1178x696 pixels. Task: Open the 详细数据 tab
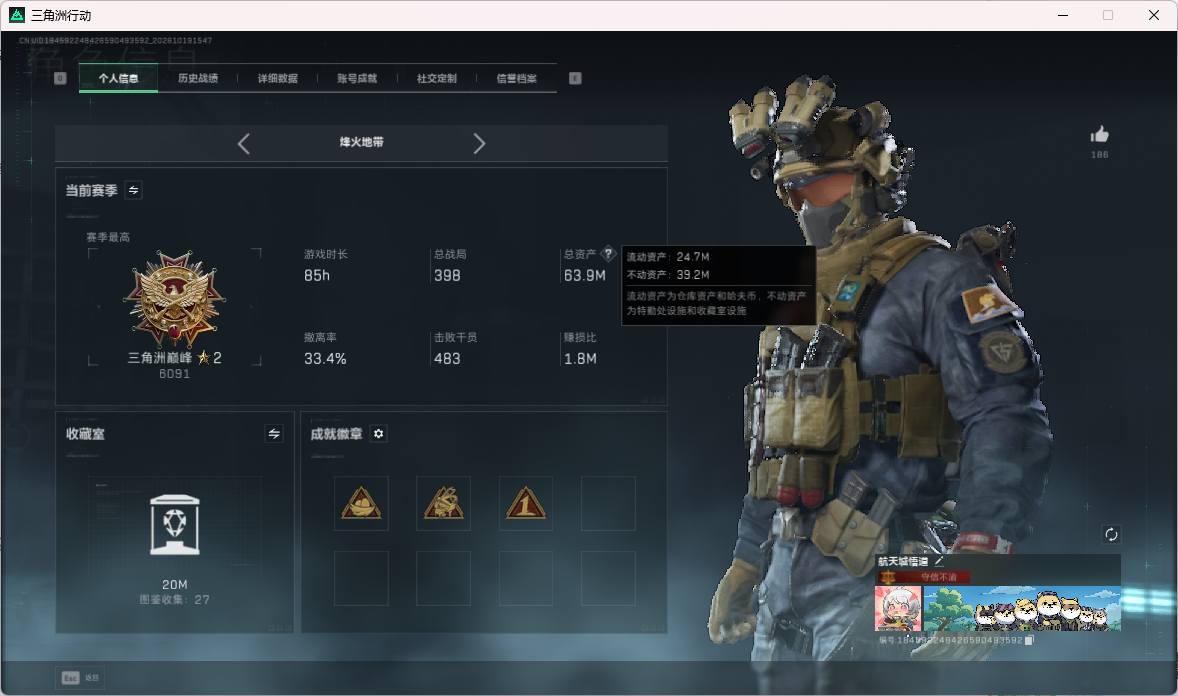[x=277, y=78]
